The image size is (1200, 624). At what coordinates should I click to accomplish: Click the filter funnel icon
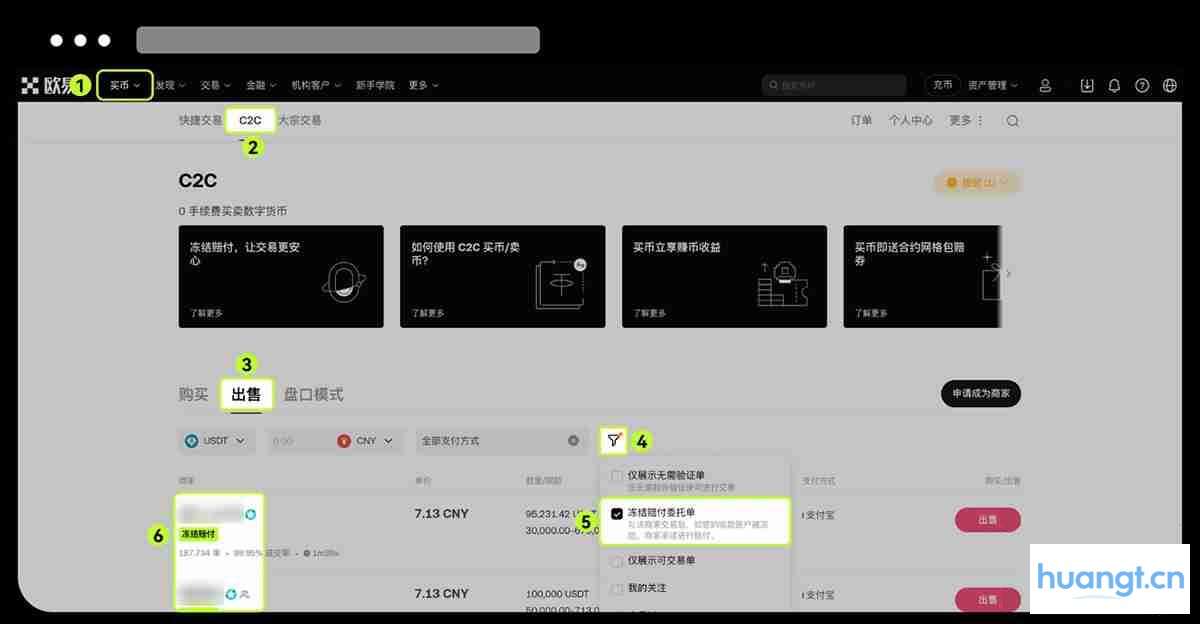[613, 440]
